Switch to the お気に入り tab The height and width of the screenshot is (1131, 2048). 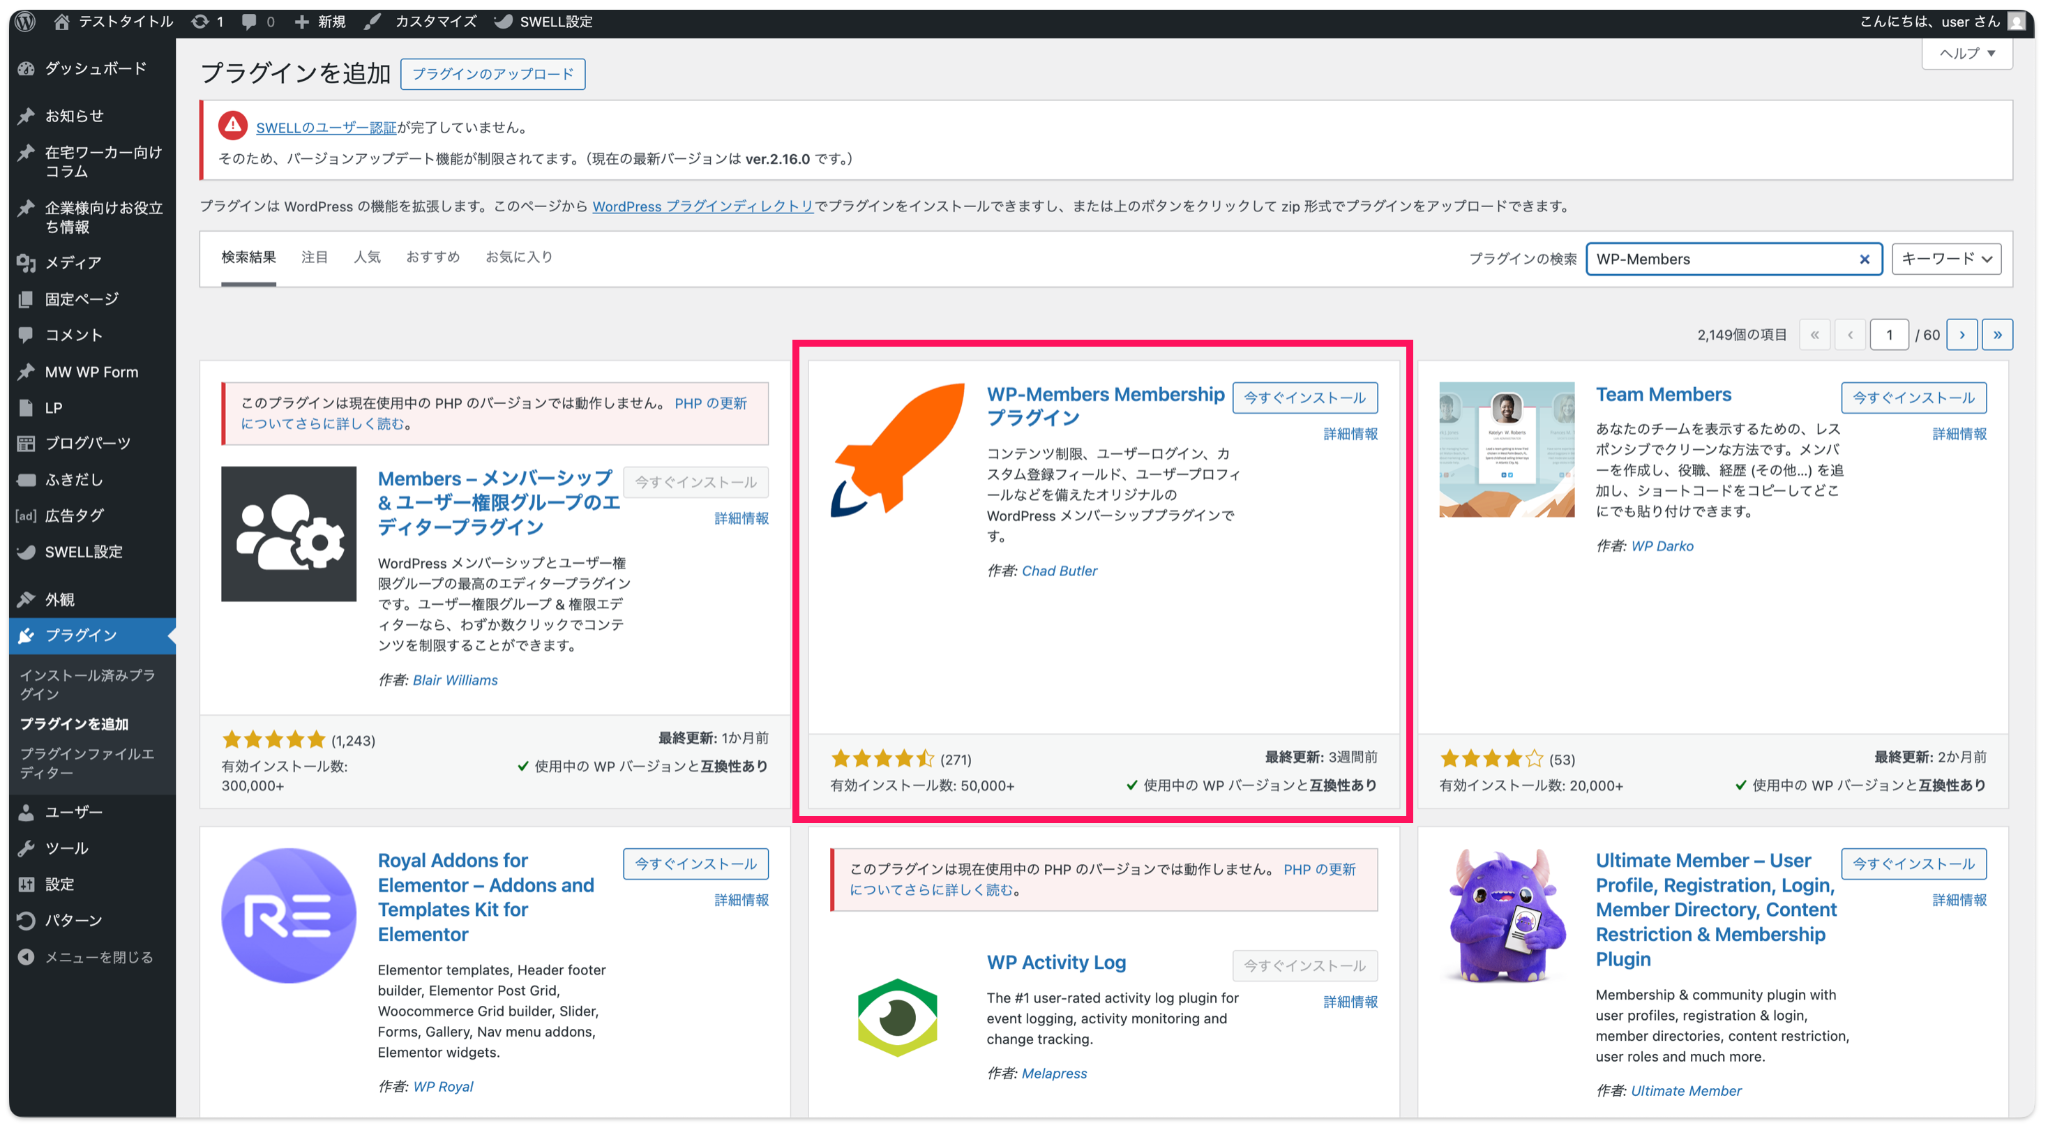(x=519, y=257)
